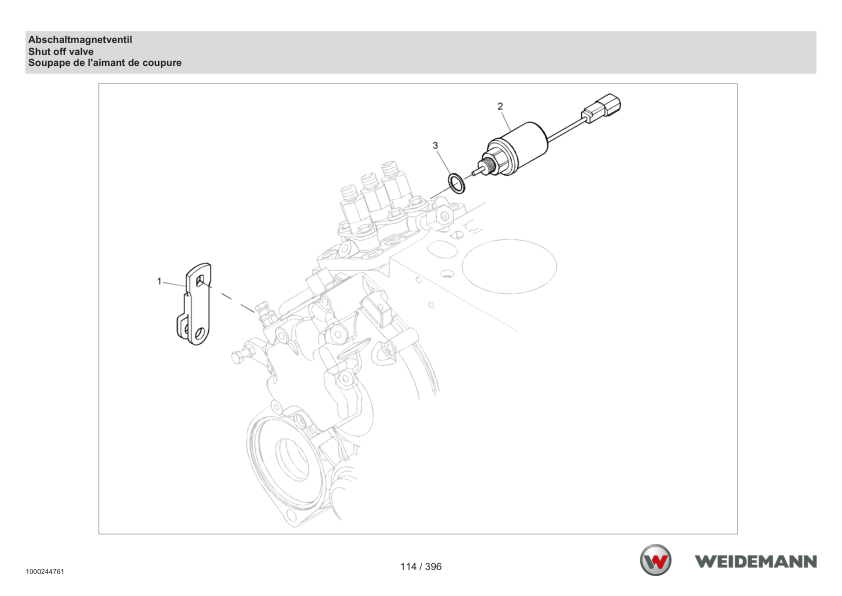Viewport: 842px width, 596px height.
Task: Click the solenoid electrical connector plug
Action: click(x=601, y=108)
